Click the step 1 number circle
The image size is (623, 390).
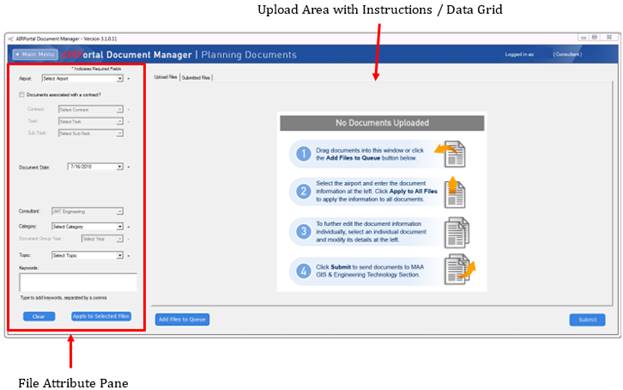point(304,154)
